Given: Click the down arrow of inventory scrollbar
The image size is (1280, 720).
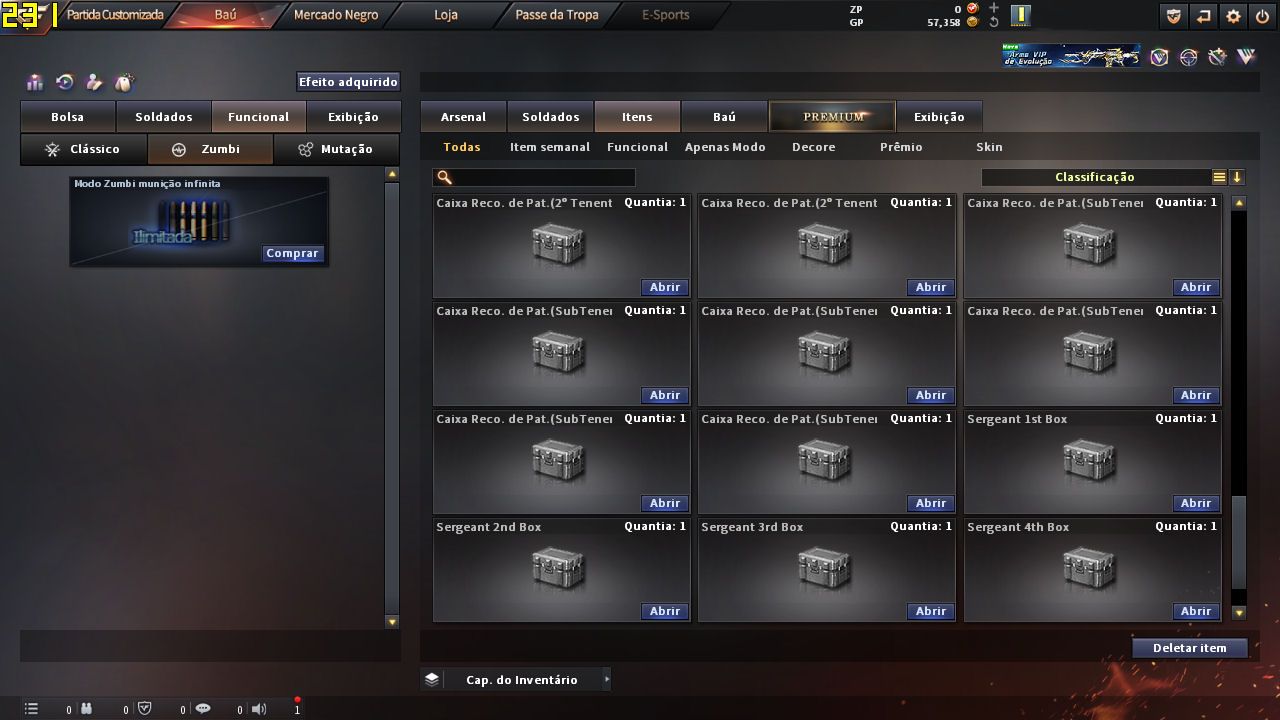Looking at the screenshot, I should [x=1239, y=613].
